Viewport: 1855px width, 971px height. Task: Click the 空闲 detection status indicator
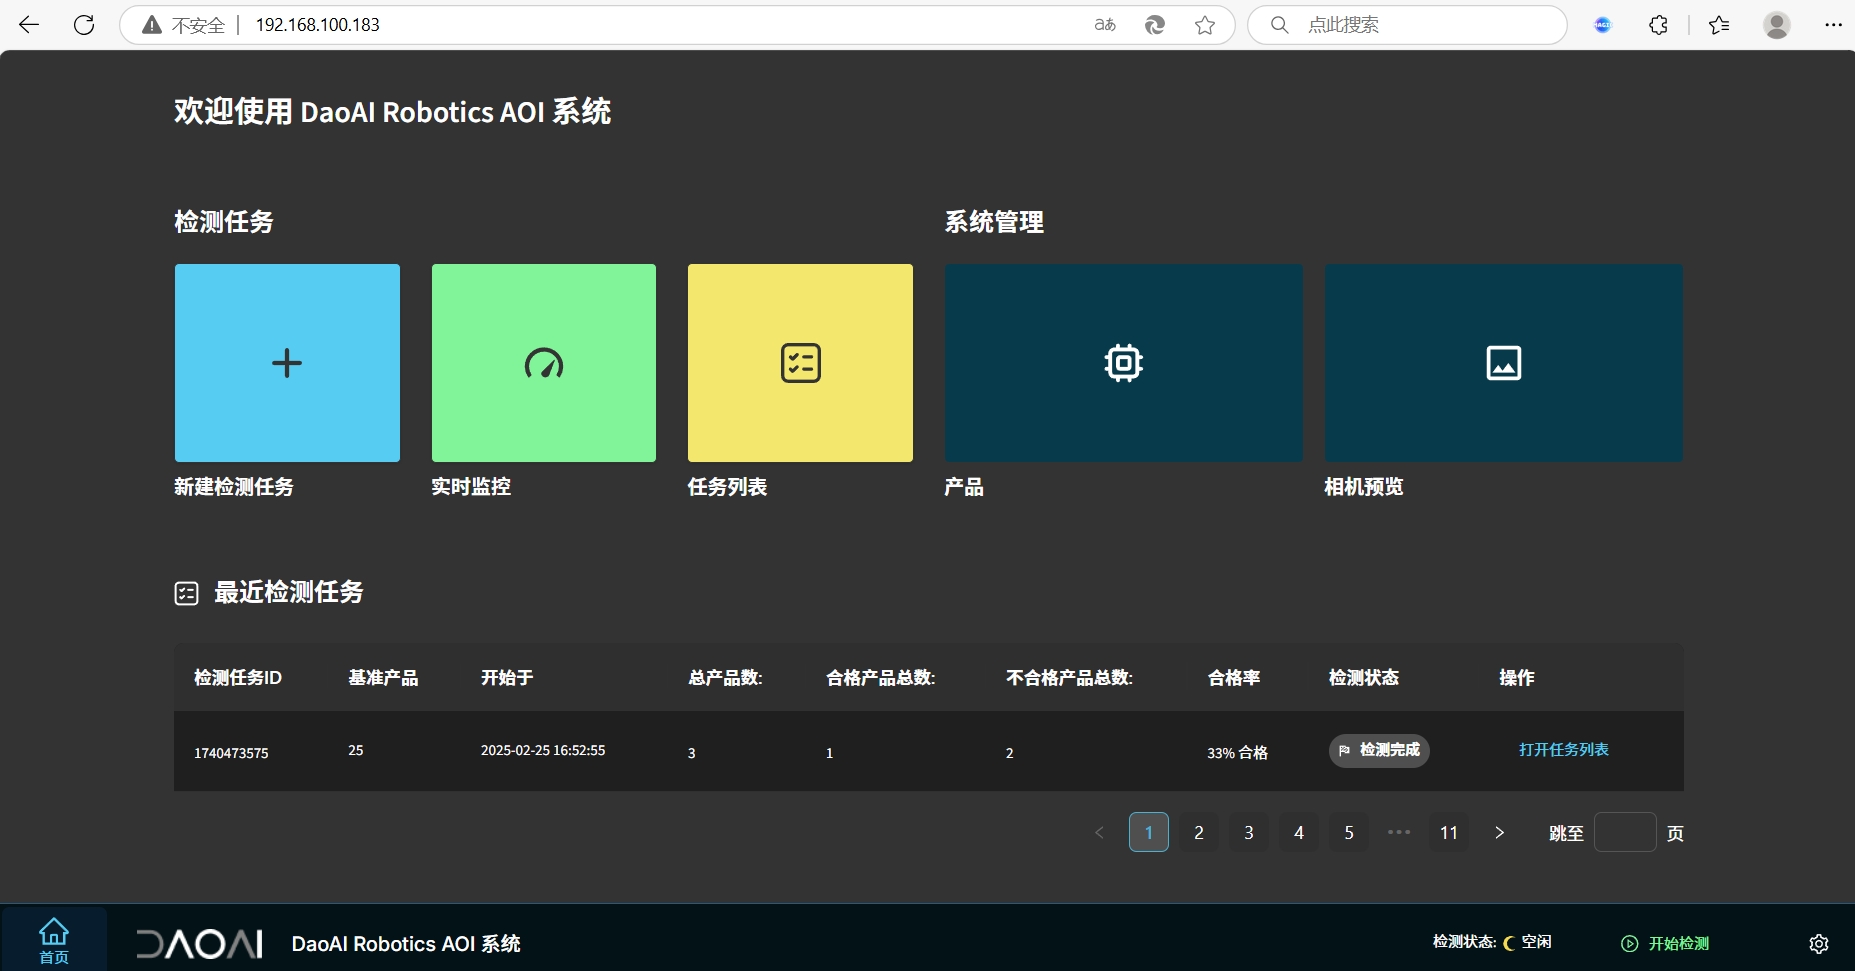pos(1528,942)
